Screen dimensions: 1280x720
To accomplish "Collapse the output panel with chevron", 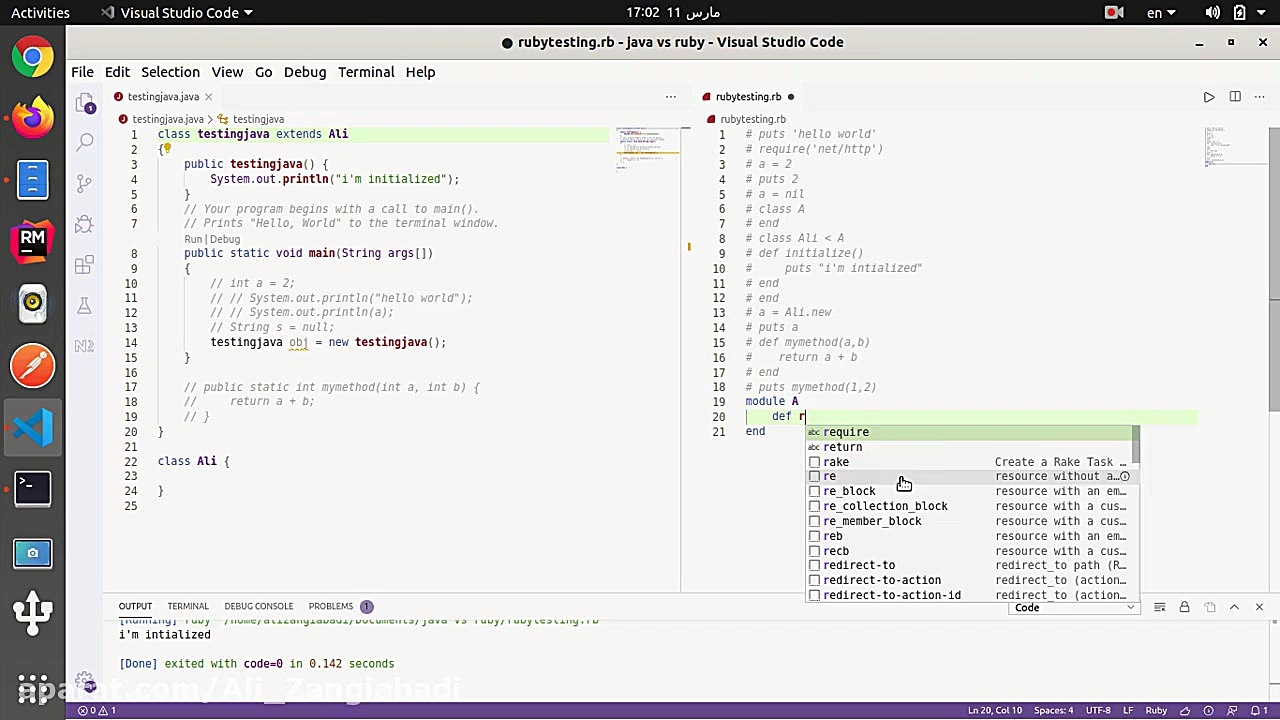I will [1234, 607].
